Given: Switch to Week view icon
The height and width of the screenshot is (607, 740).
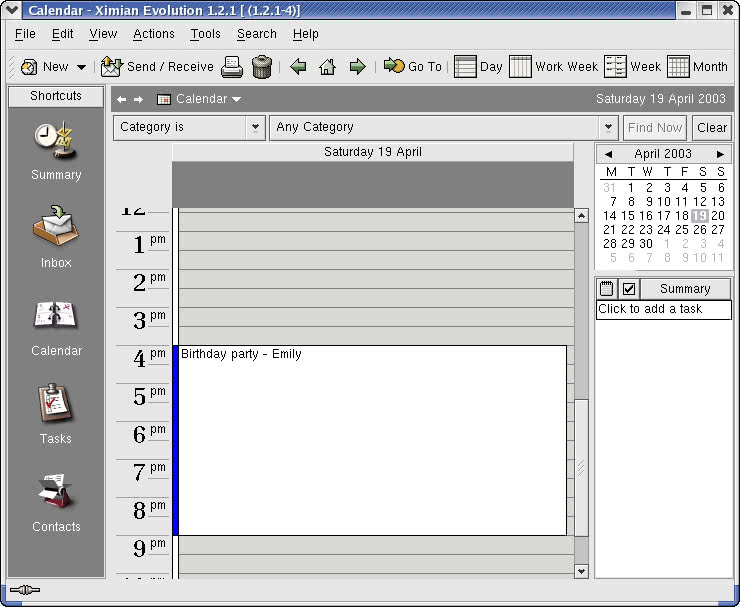Looking at the screenshot, I should pyautogui.click(x=615, y=67).
